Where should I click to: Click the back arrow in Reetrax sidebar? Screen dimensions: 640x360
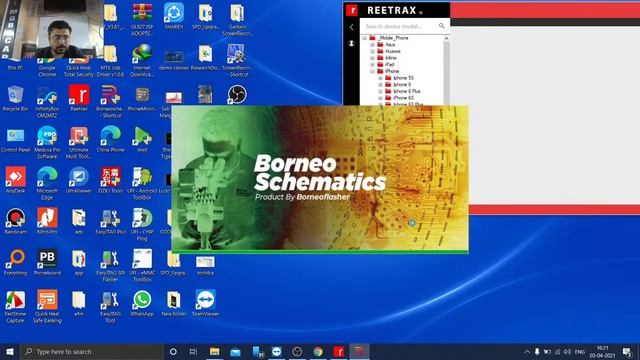(351, 27)
